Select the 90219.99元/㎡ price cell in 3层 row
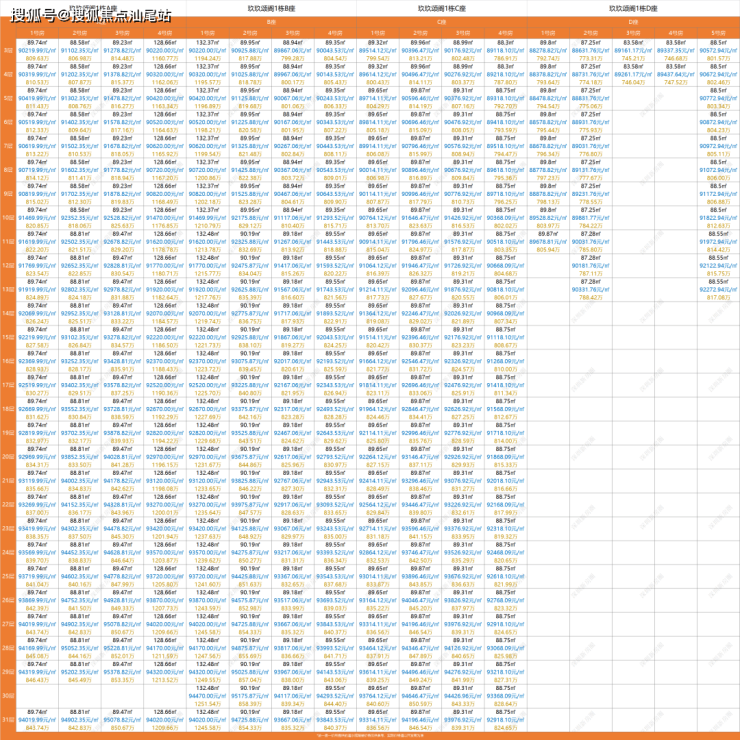This screenshot has height=740, width=740. (37, 51)
